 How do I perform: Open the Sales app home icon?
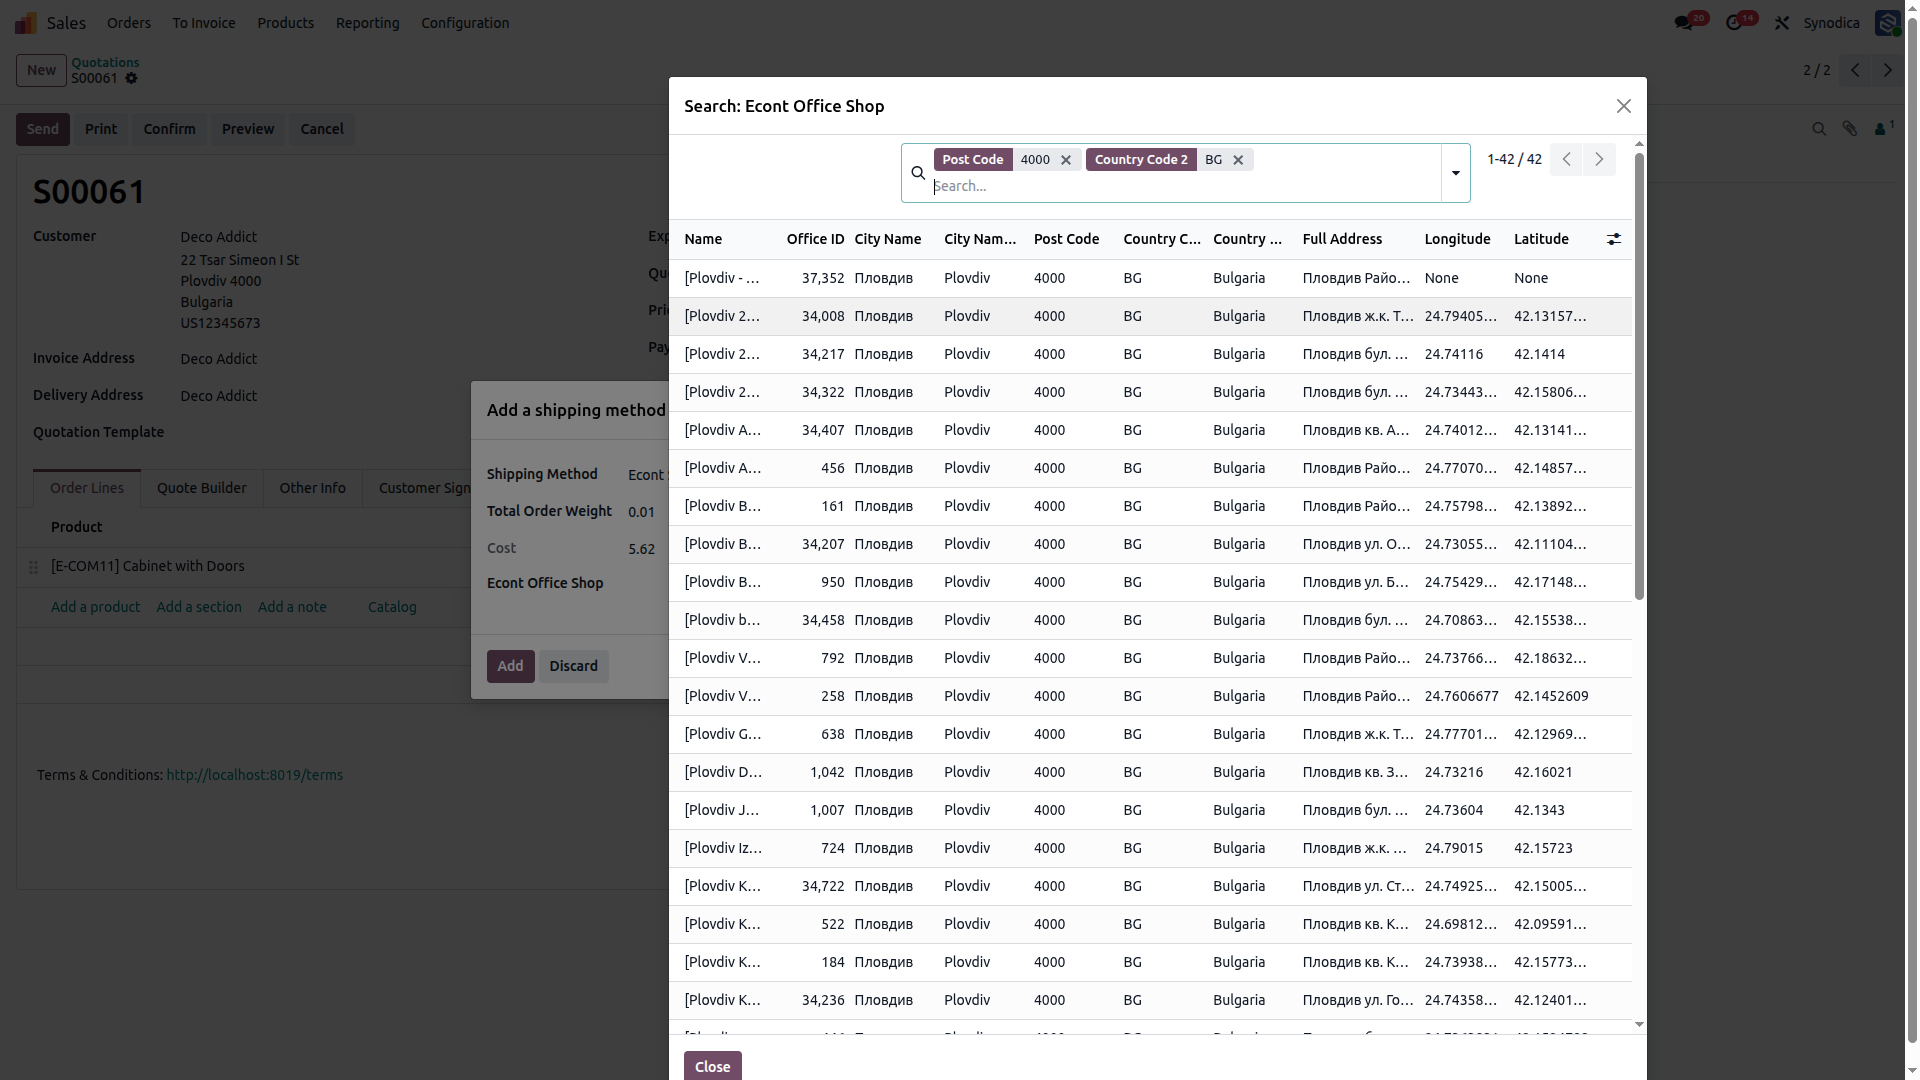[x=26, y=22]
